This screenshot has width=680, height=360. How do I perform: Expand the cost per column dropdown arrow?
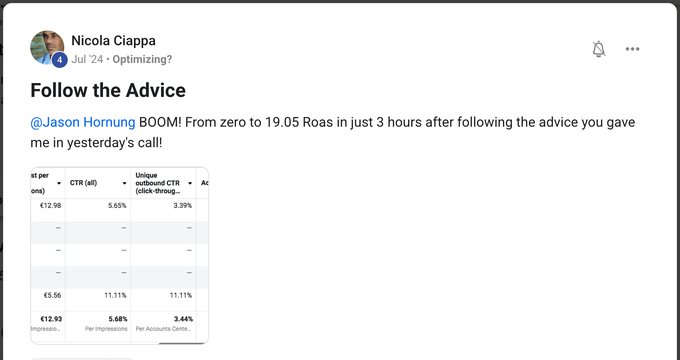pos(59,183)
